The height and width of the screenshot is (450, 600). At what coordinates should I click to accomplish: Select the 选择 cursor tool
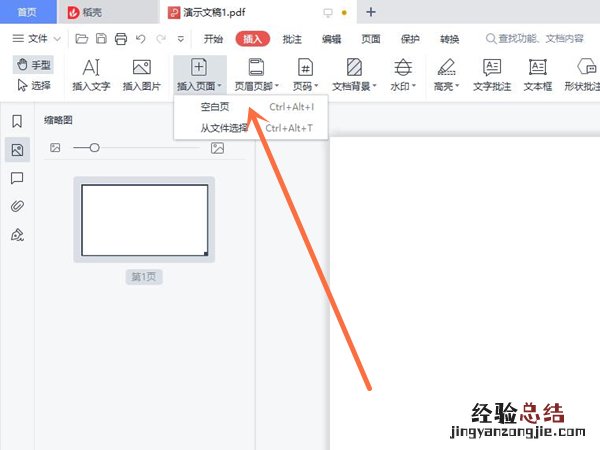coord(33,85)
